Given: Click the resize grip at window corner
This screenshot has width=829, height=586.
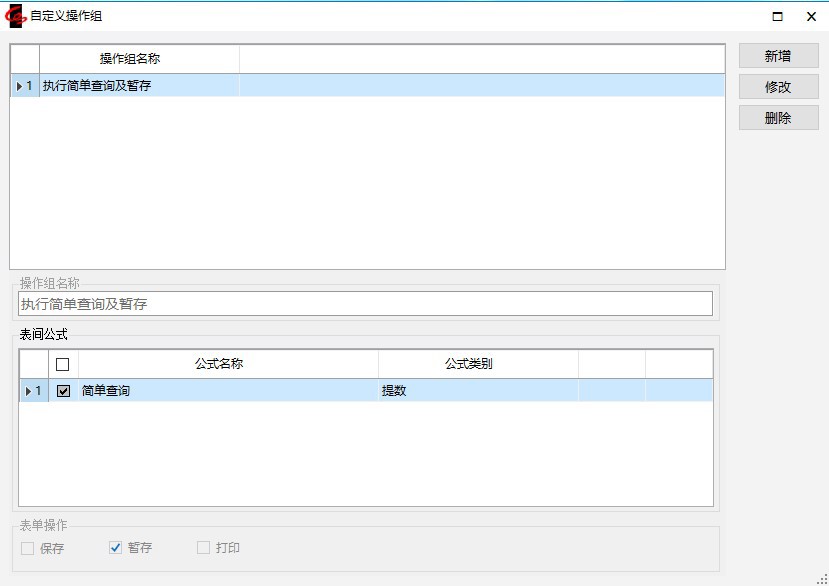Looking at the screenshot, I should [822, 579].
